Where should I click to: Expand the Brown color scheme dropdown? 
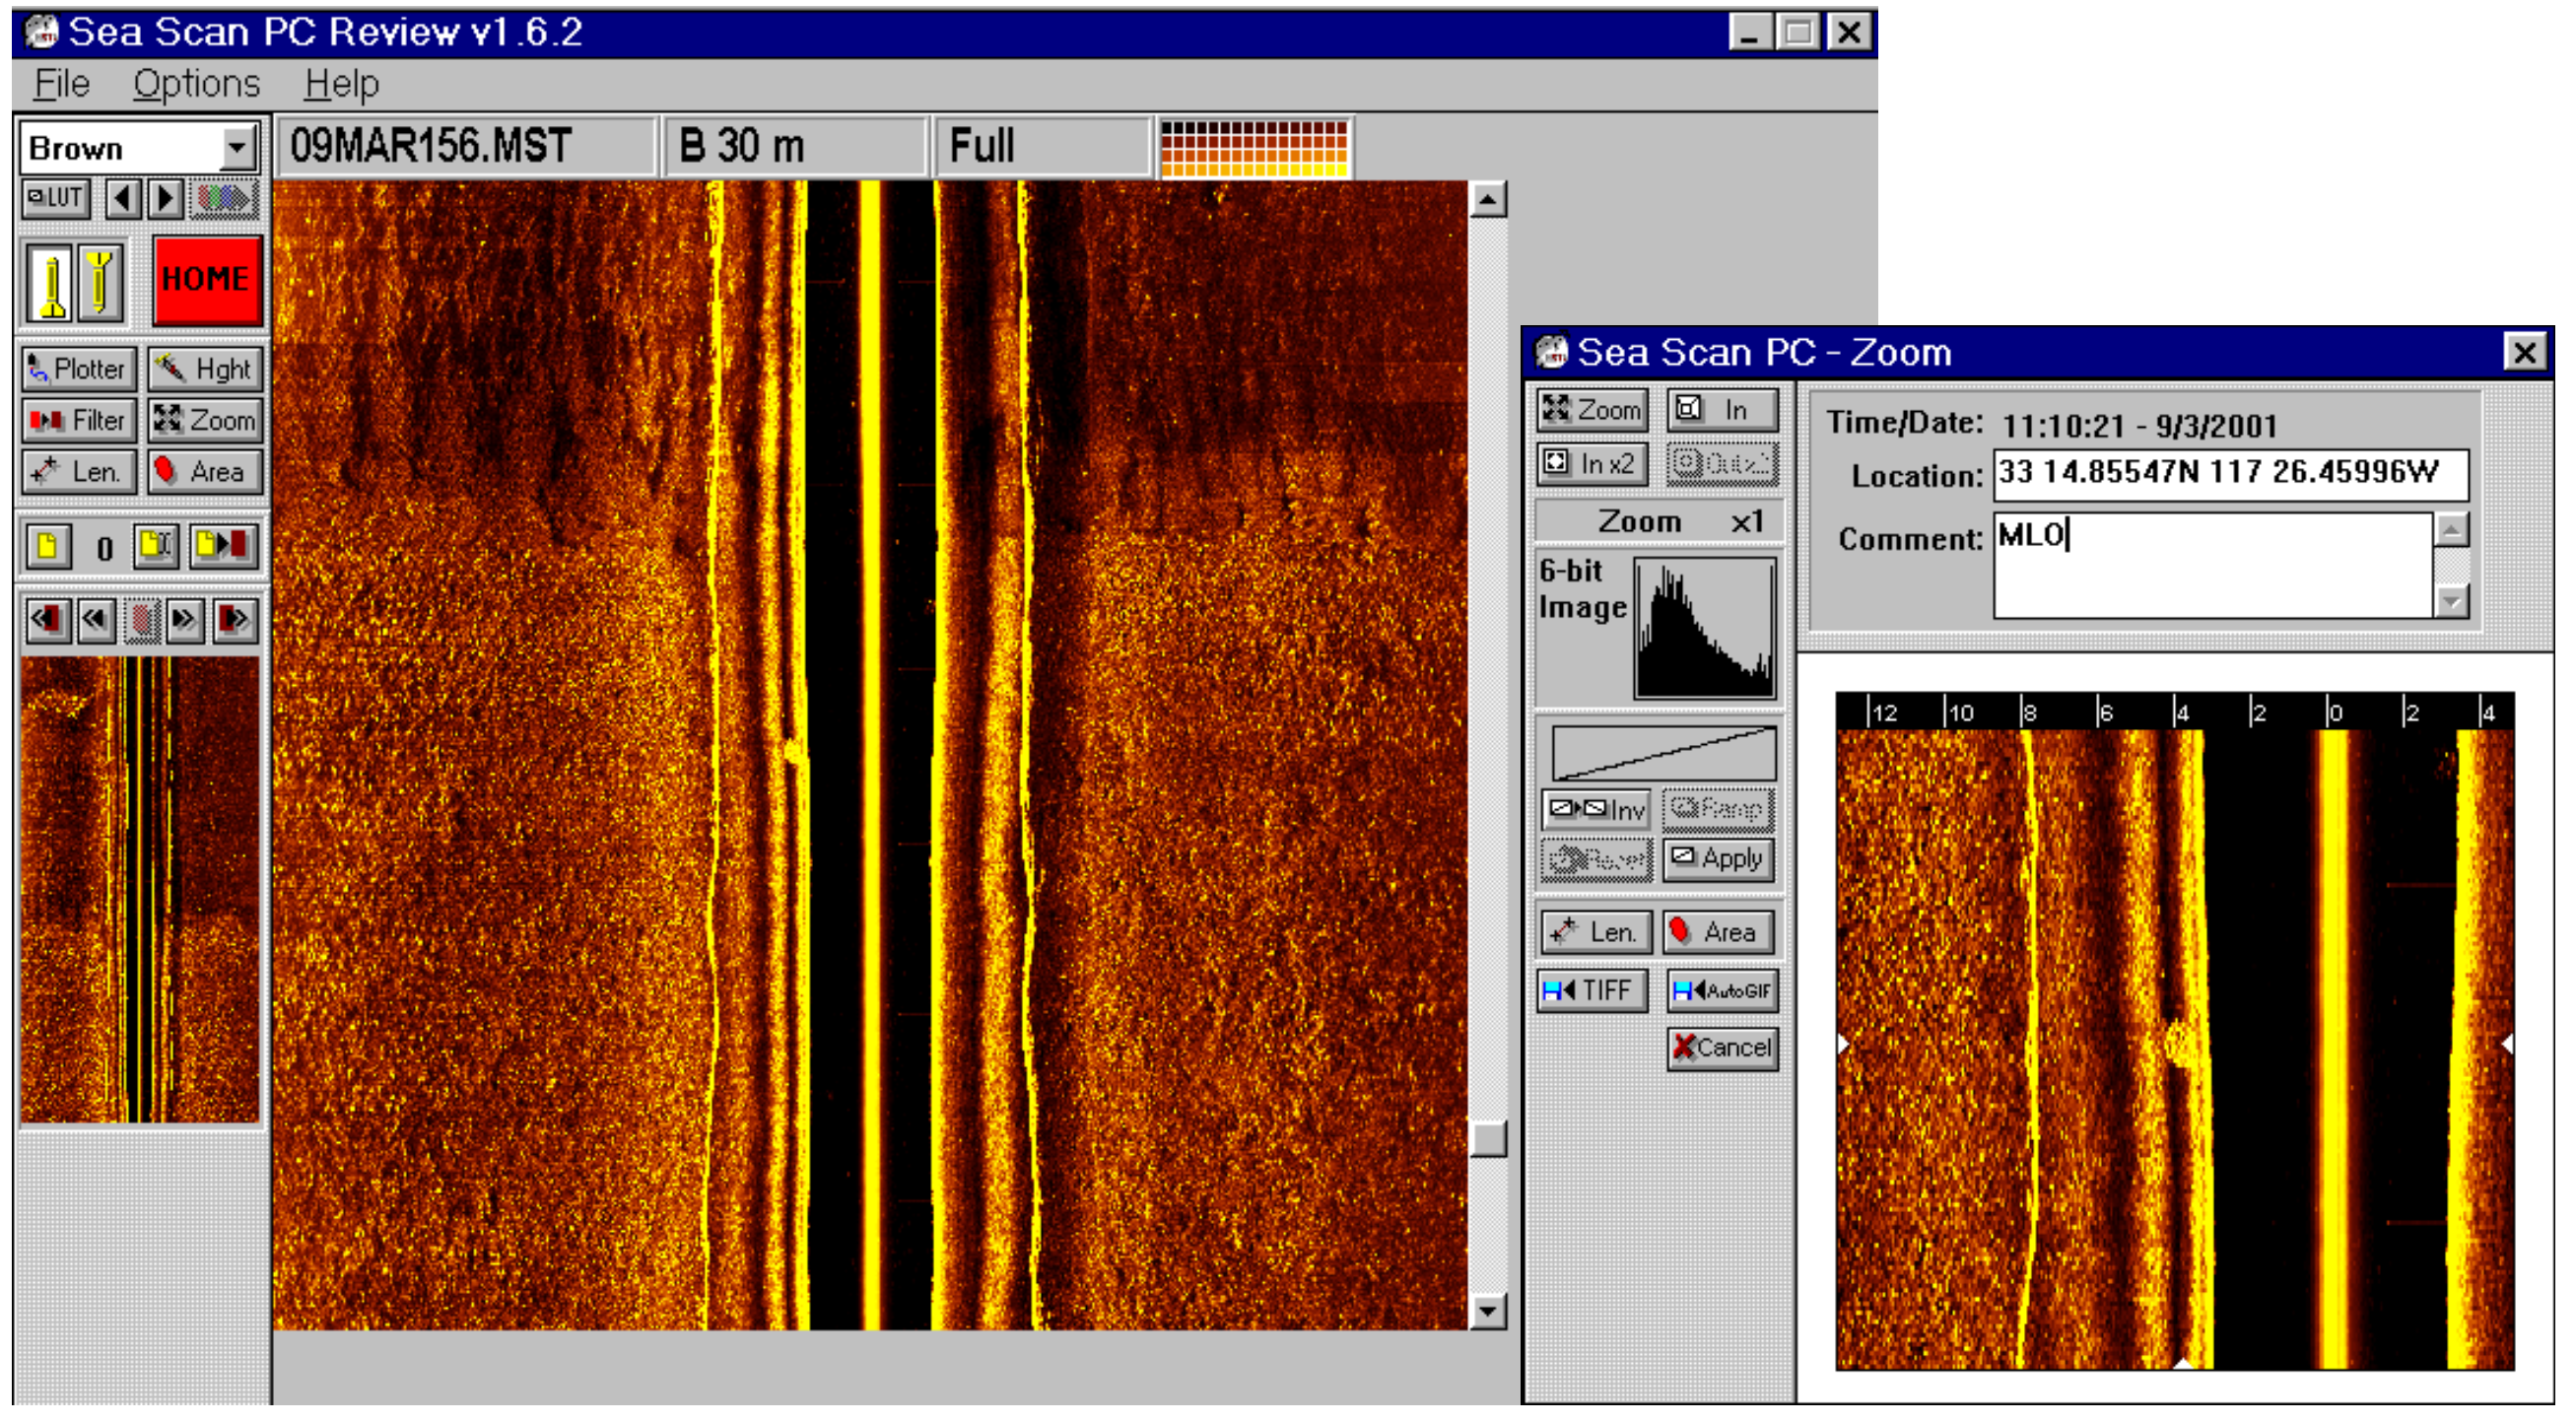(238, 150)
